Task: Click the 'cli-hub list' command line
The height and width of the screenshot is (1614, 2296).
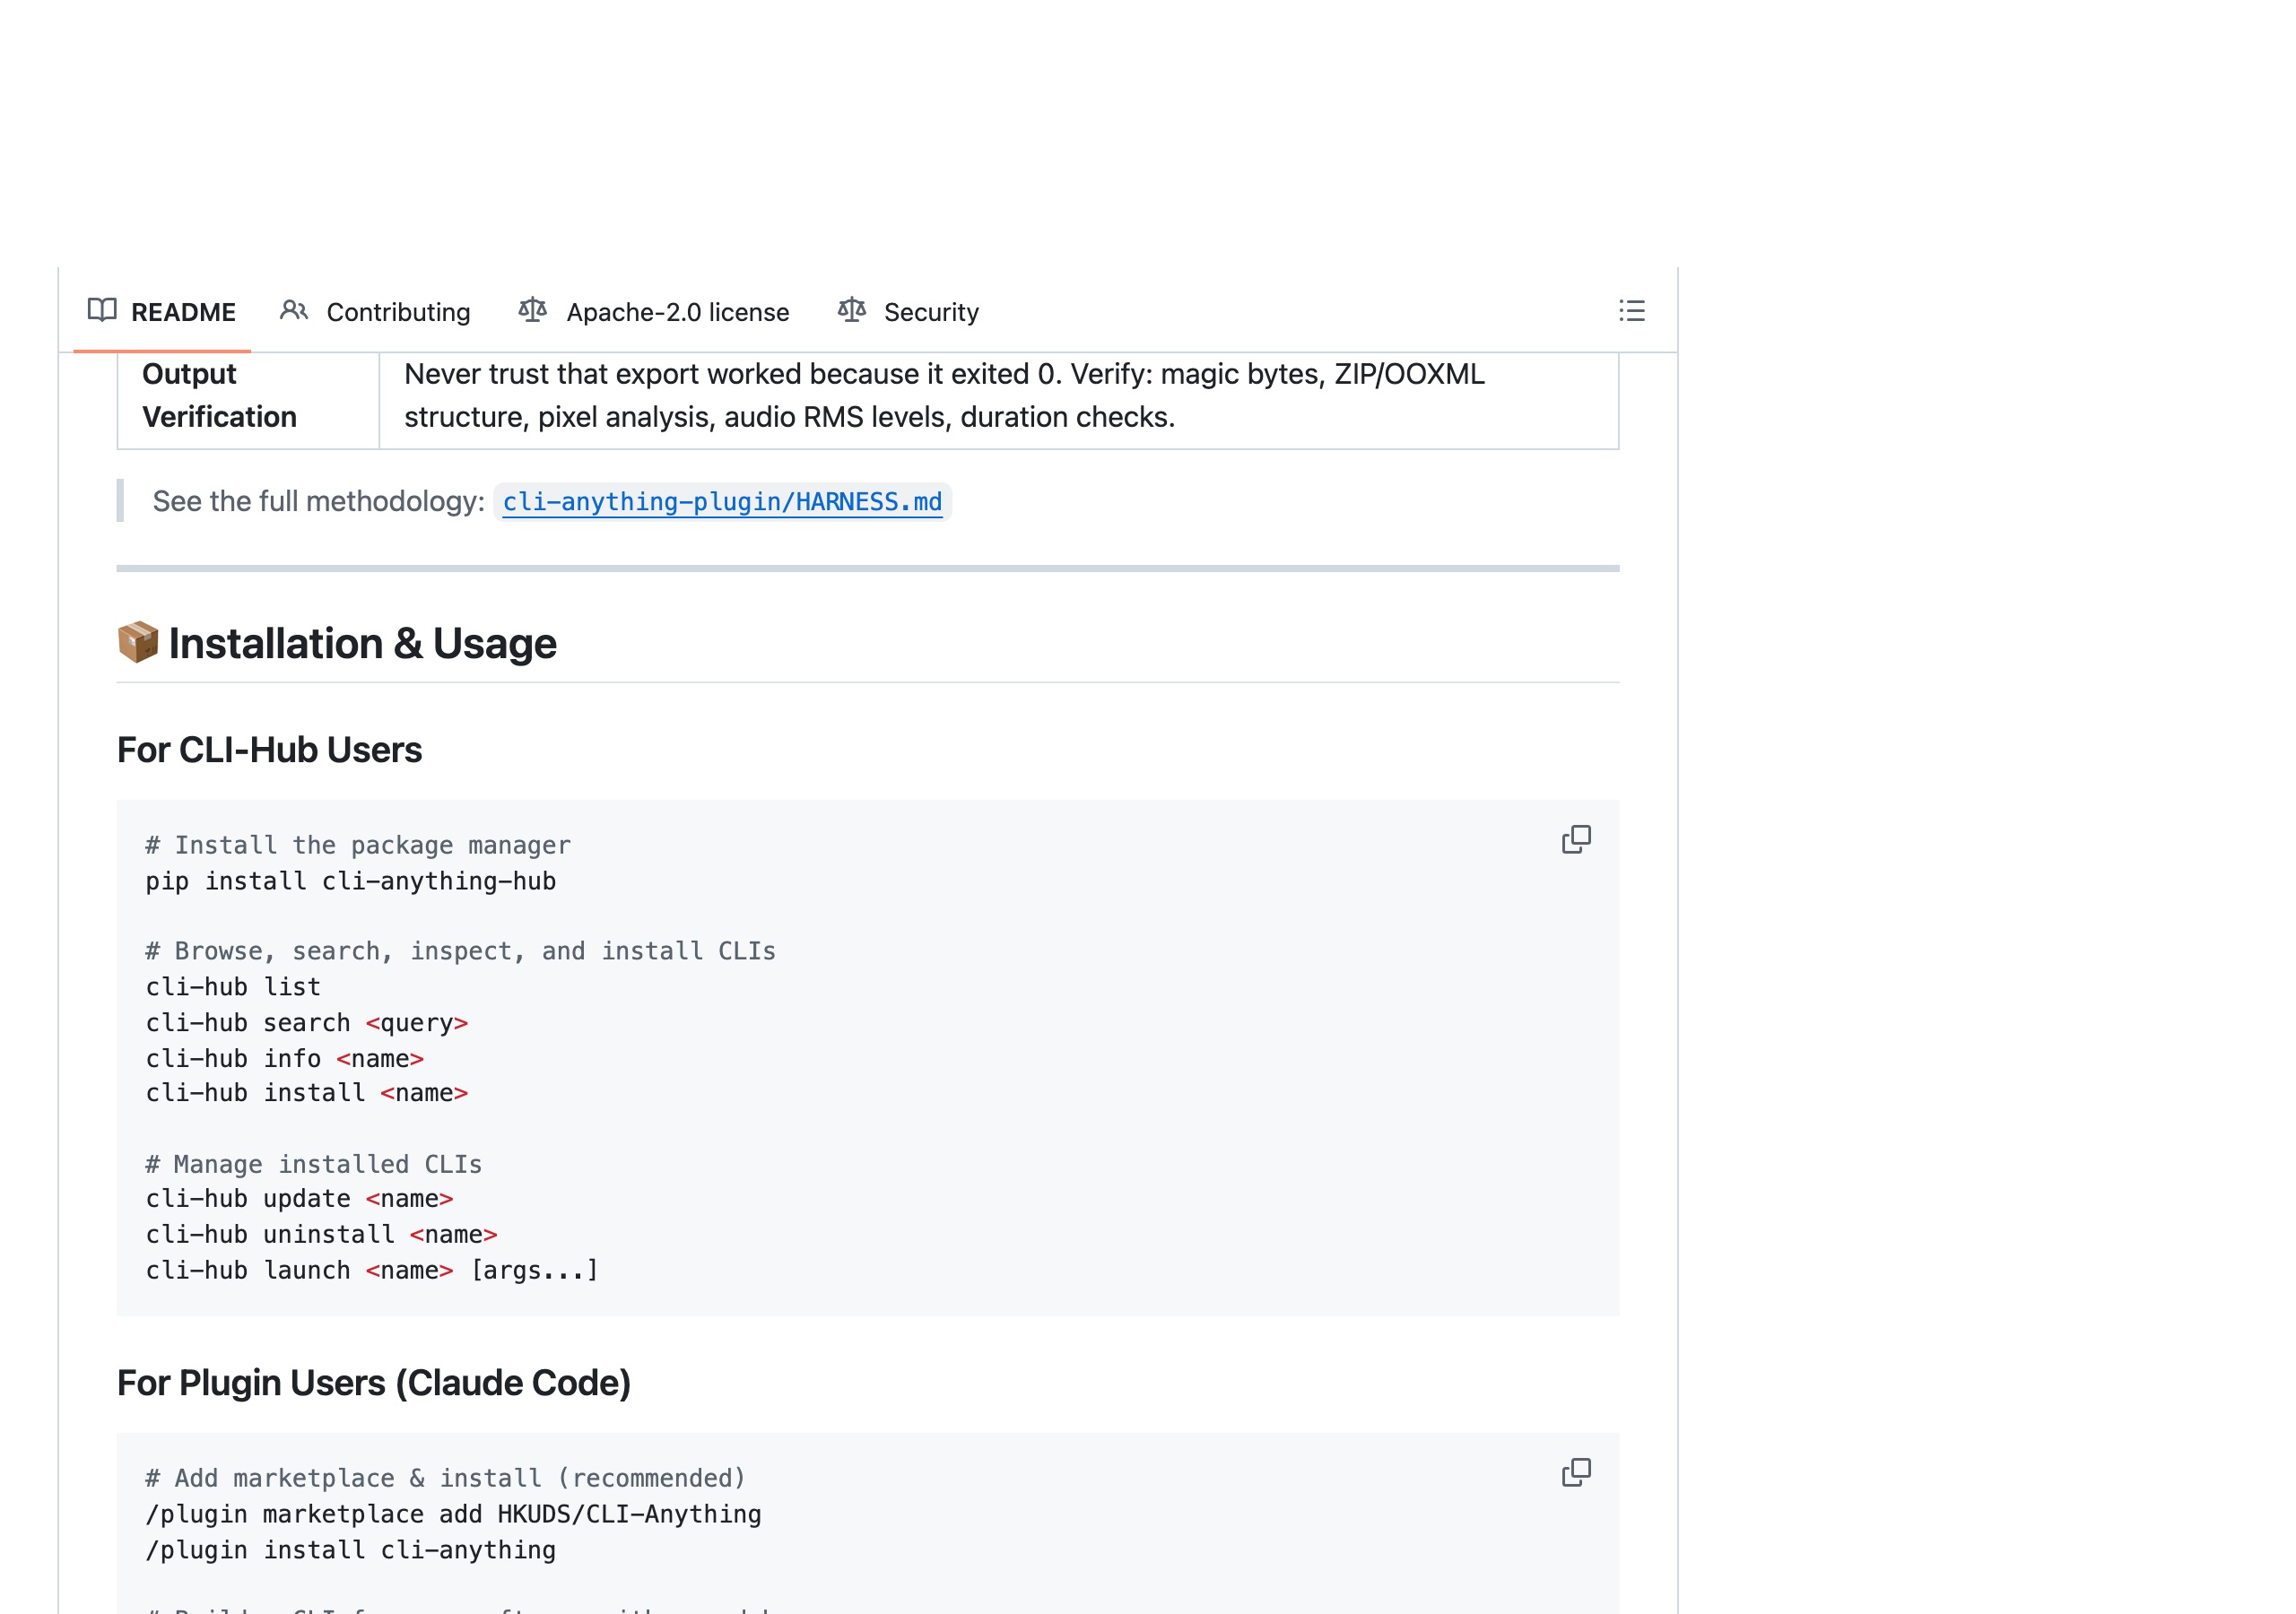Action: (x=233, y=987)
